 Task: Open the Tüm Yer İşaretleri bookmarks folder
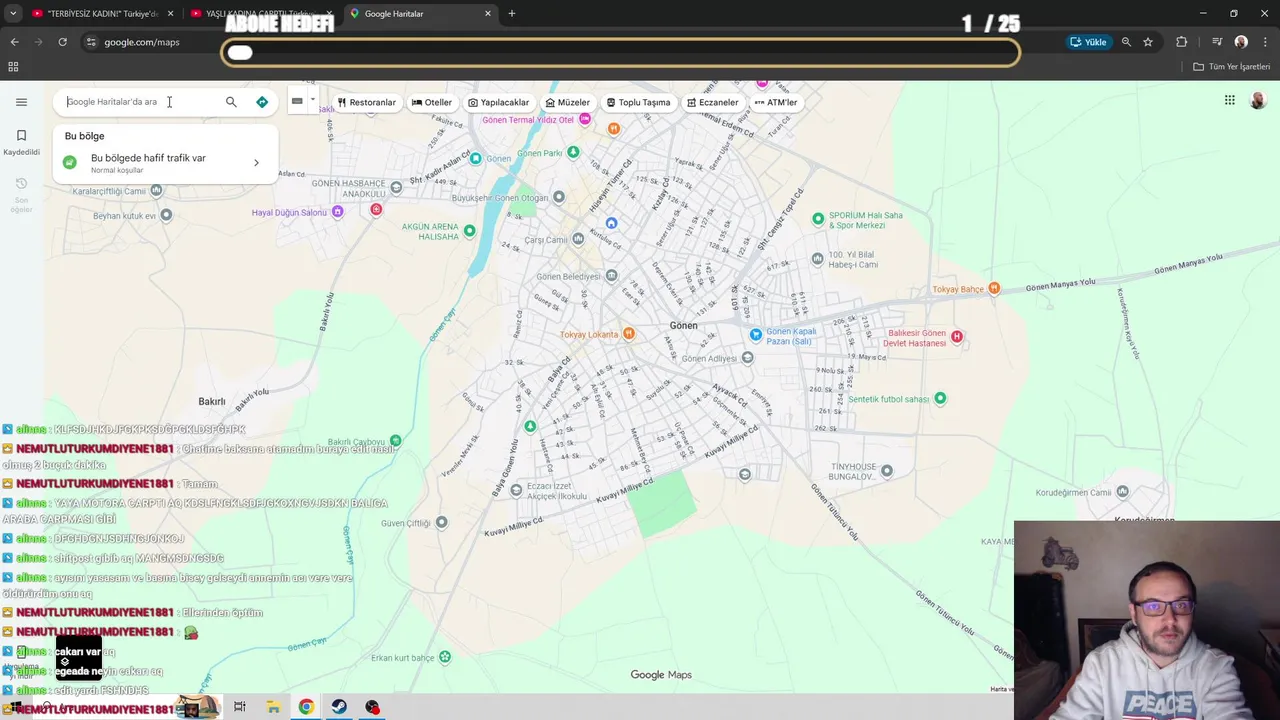pyautogui.click(x=1231, y=67)
